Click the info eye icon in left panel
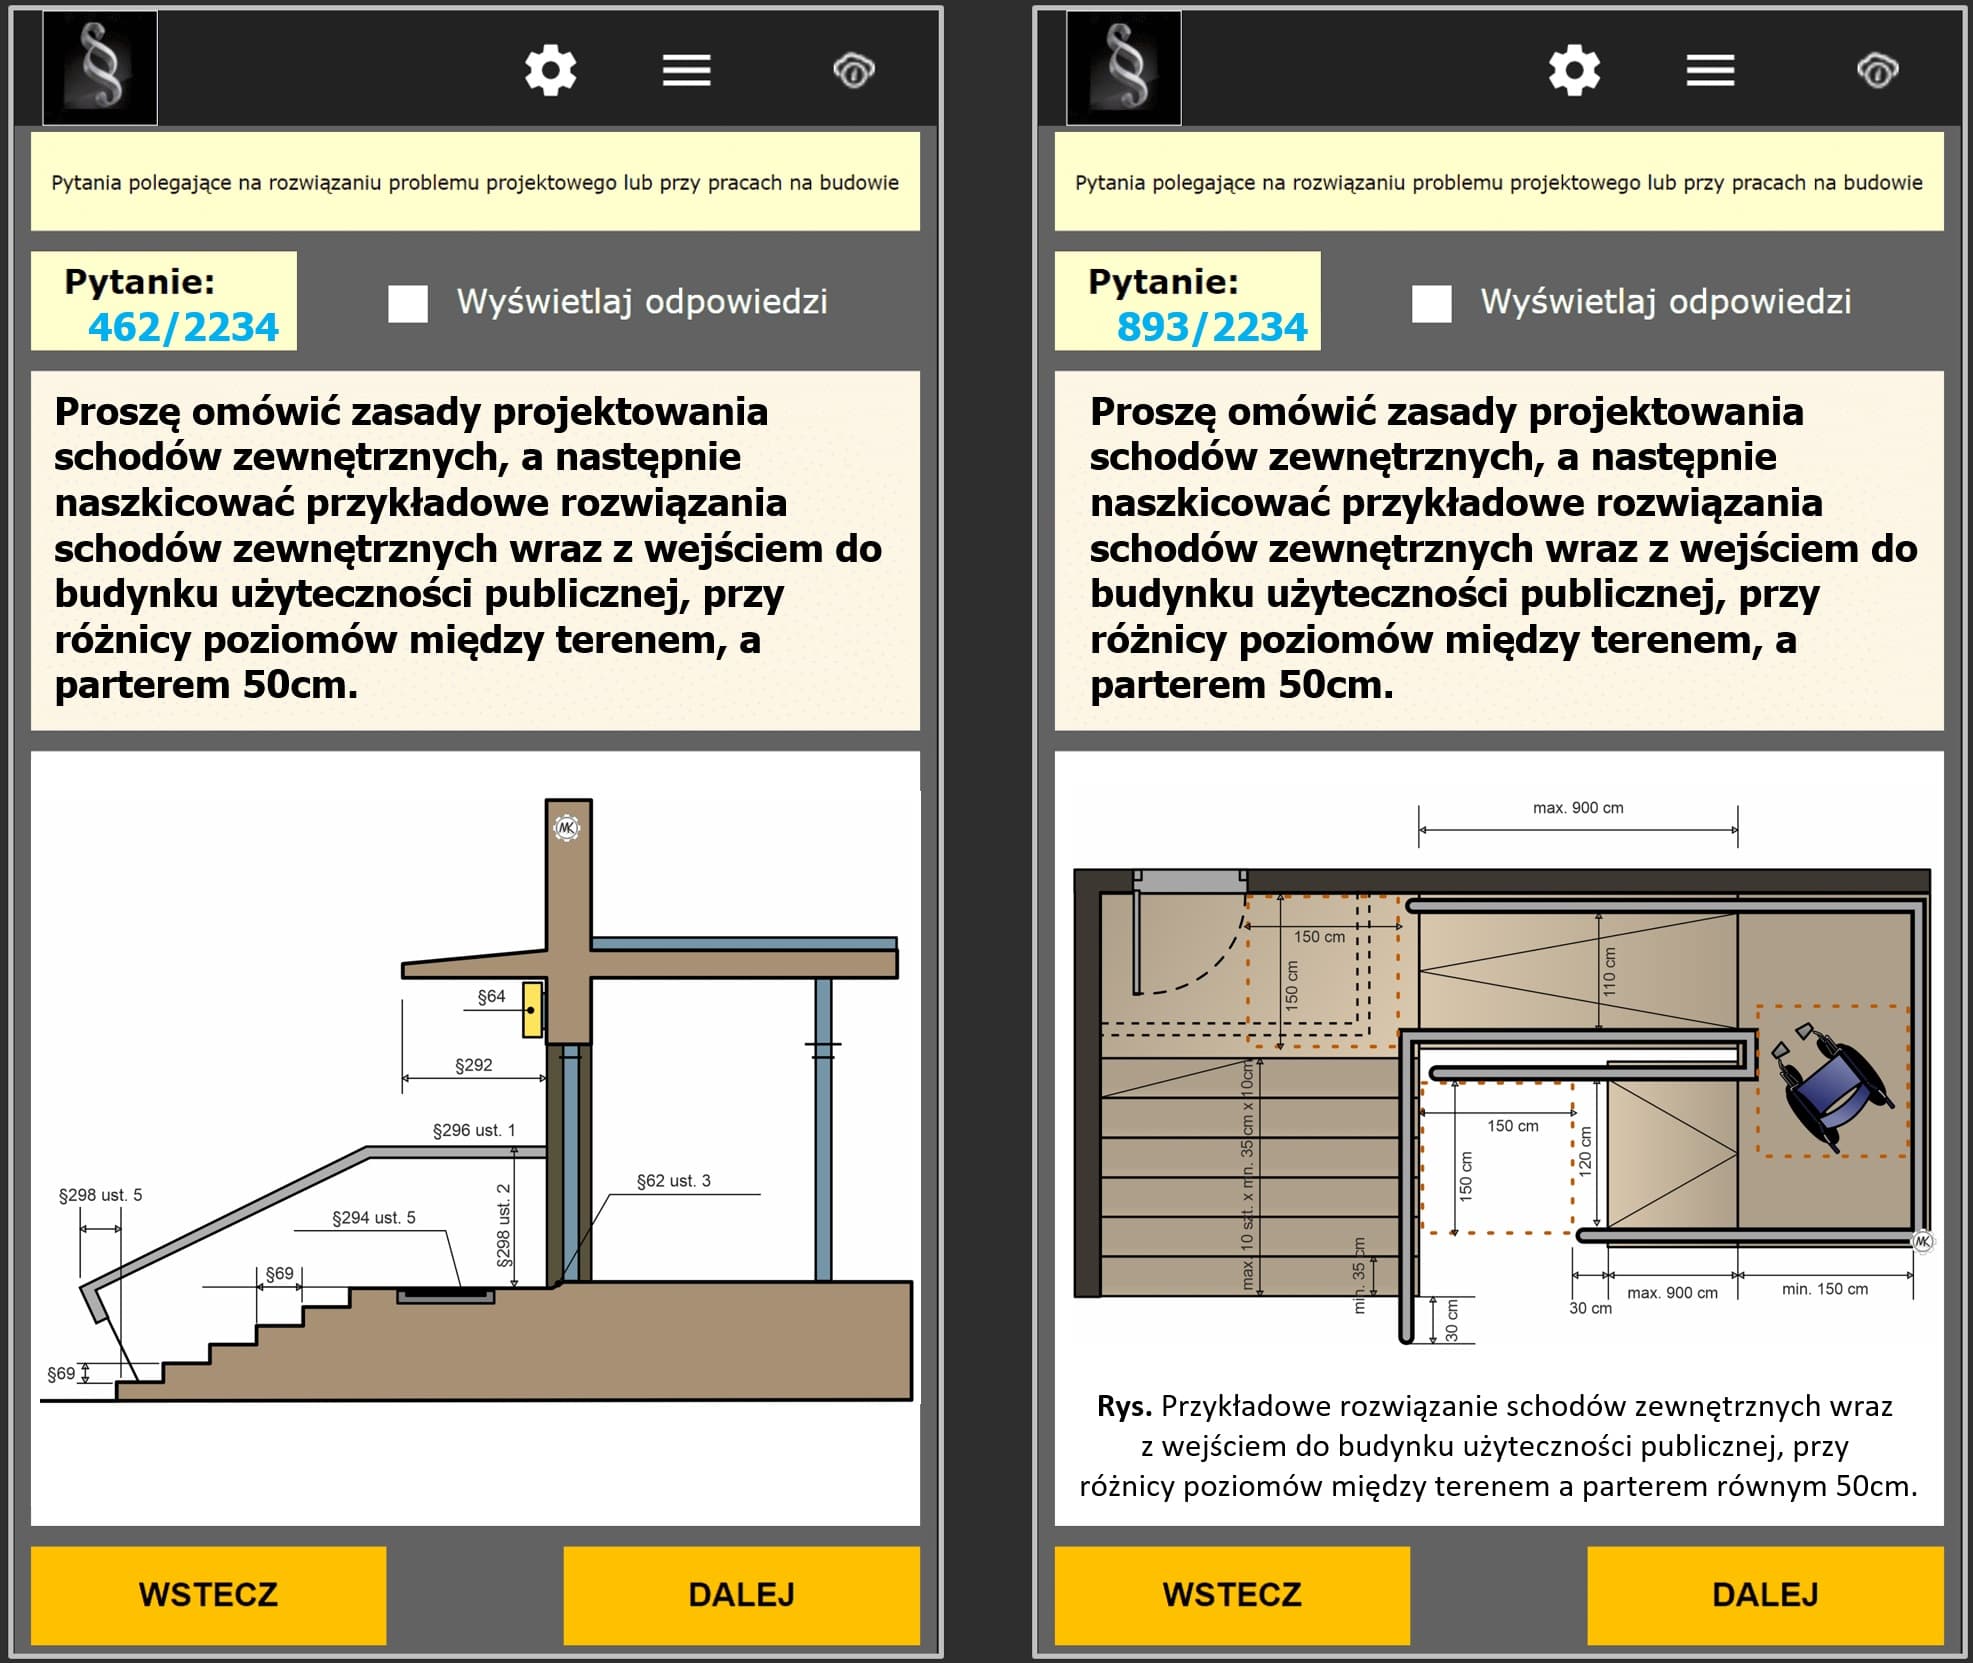This screenshot has width=1973, height=1663. [x=853, y=70]
